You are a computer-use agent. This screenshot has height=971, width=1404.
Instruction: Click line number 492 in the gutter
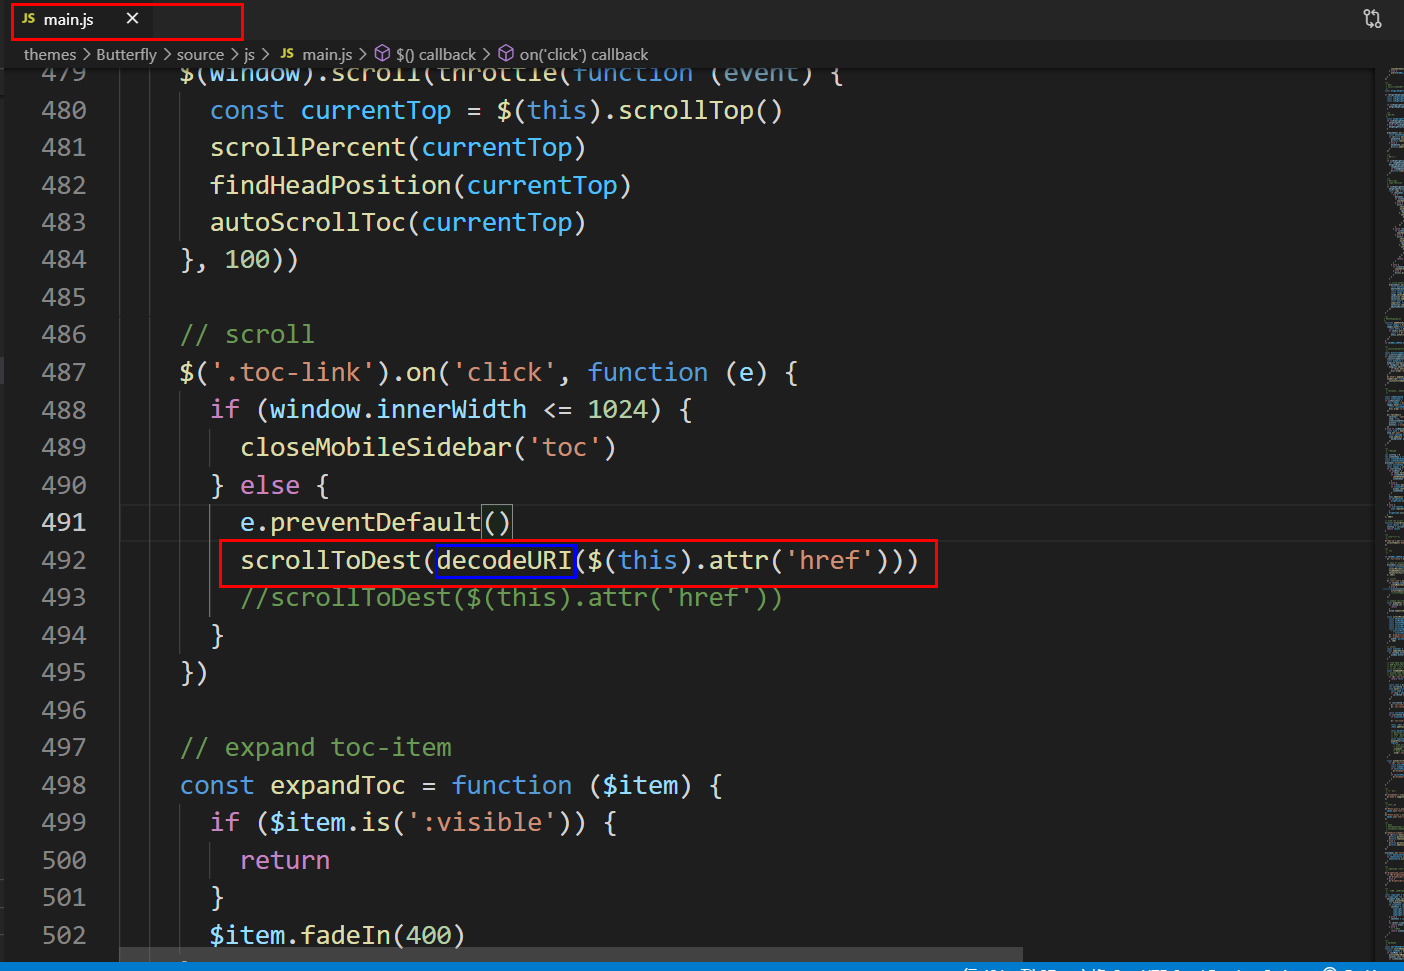click(64, 560)
